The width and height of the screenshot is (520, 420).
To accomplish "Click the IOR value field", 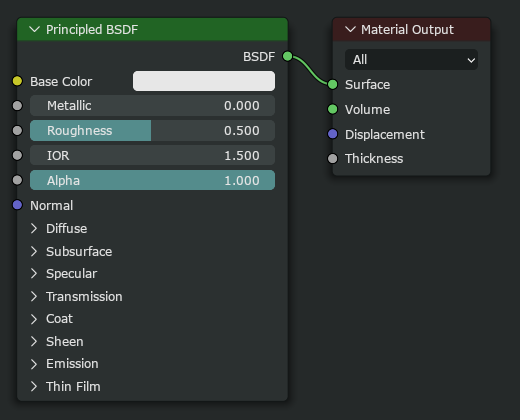I will 152,155.
